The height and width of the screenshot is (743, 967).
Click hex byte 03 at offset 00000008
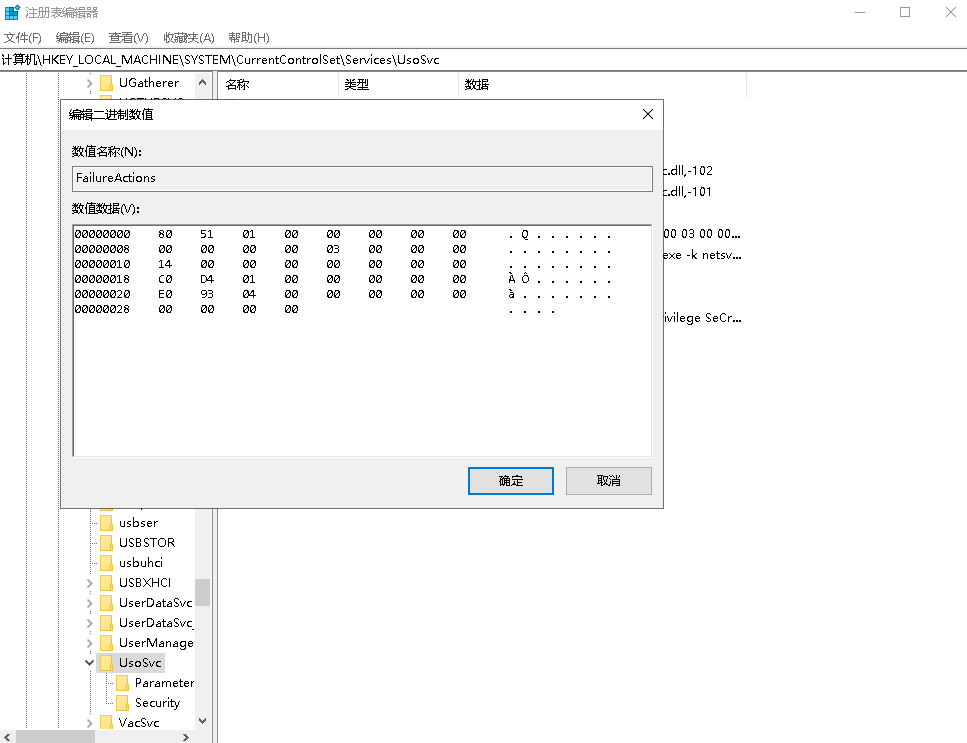pyautogui.click(x=333, y=249)
